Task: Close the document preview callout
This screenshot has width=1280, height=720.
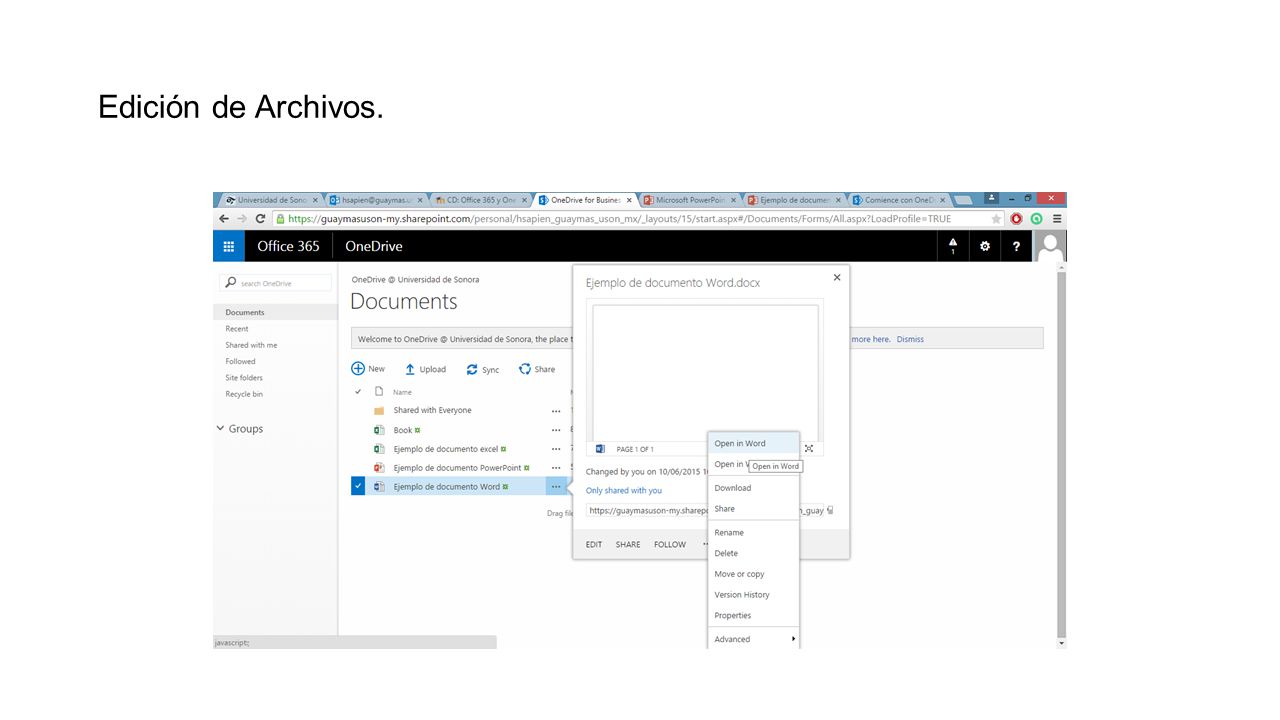Action: (837, 278)
